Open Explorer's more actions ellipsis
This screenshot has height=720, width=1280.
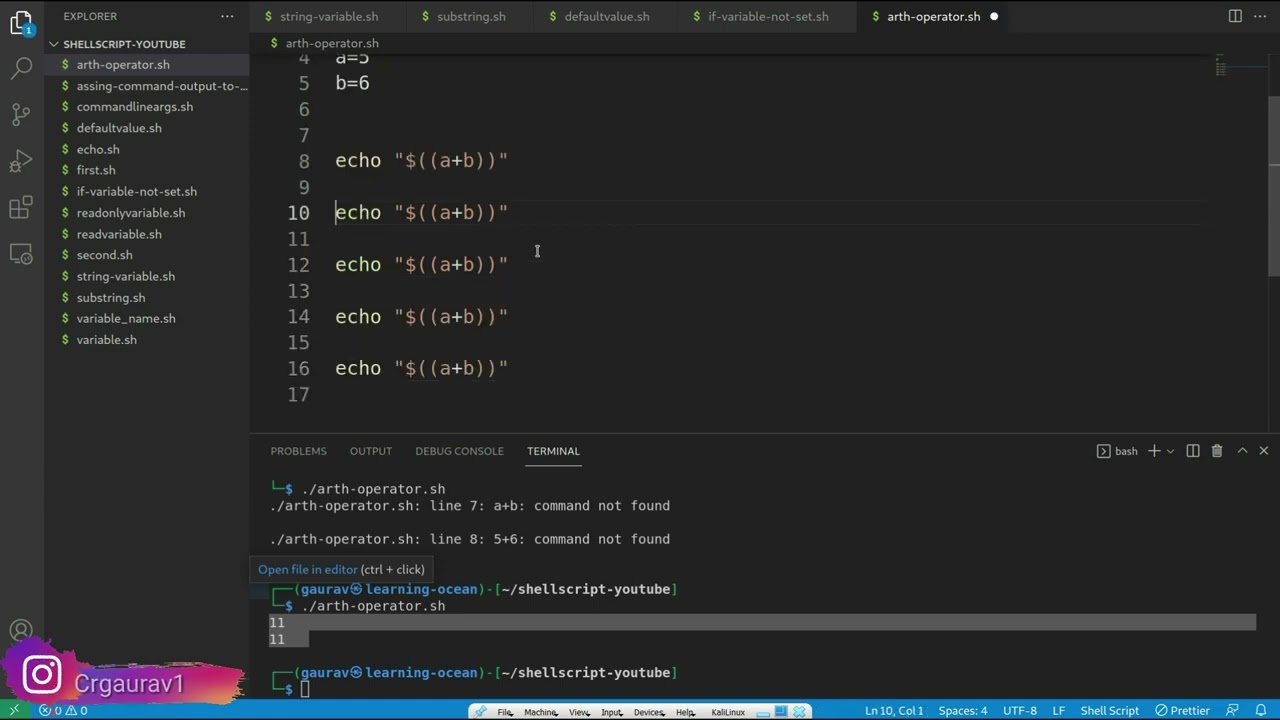click(x=227, y=16)
